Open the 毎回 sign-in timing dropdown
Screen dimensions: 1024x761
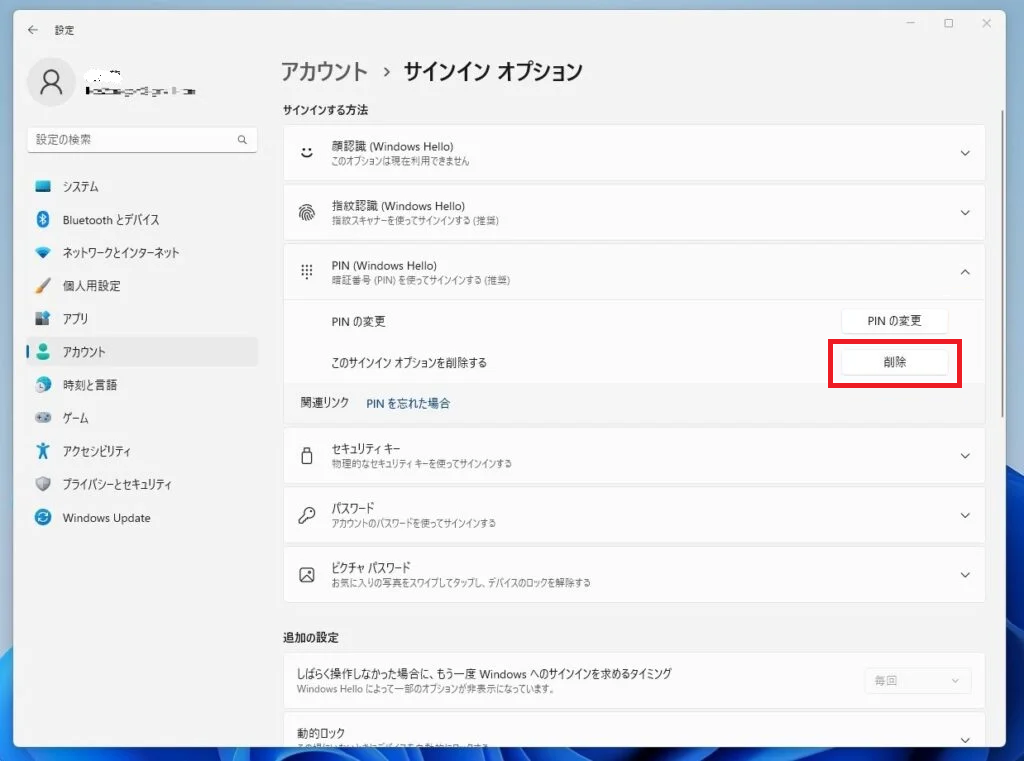pos(918,681)
